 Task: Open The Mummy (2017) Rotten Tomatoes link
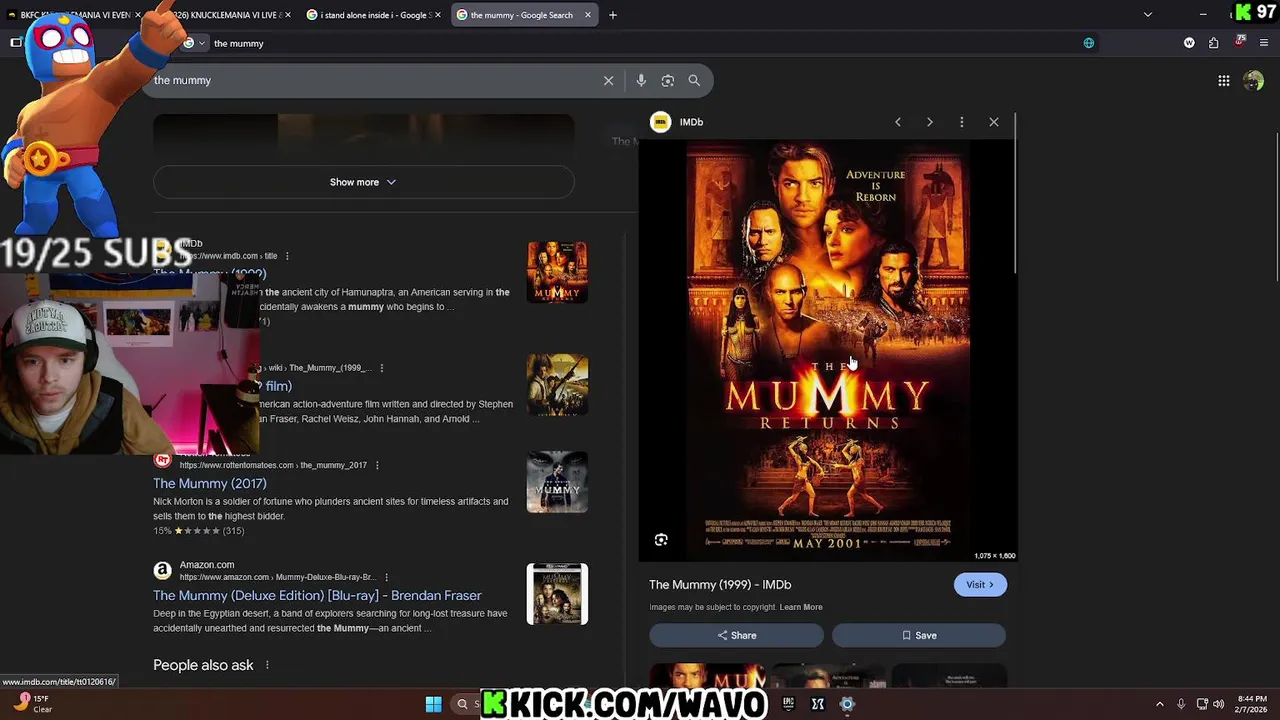[210, 483]
